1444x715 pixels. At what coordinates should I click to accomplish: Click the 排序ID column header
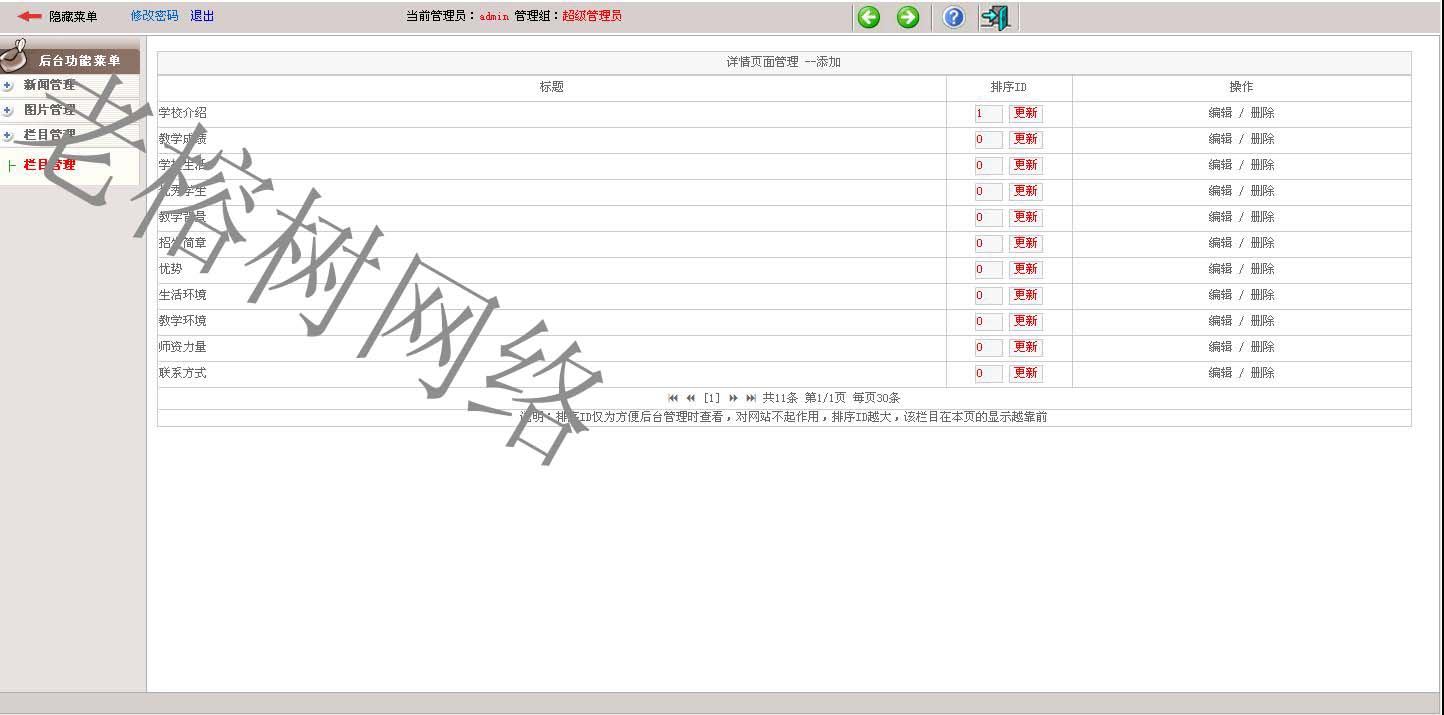pyautogui.click(x=1009, y=87)
